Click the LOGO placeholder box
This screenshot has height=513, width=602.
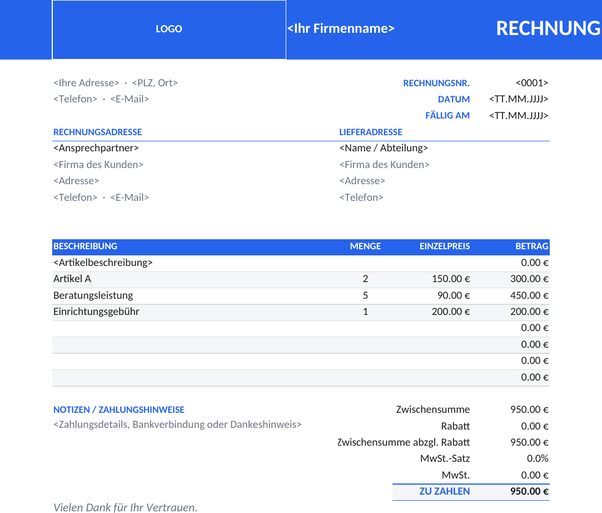[x=169, y=30]
